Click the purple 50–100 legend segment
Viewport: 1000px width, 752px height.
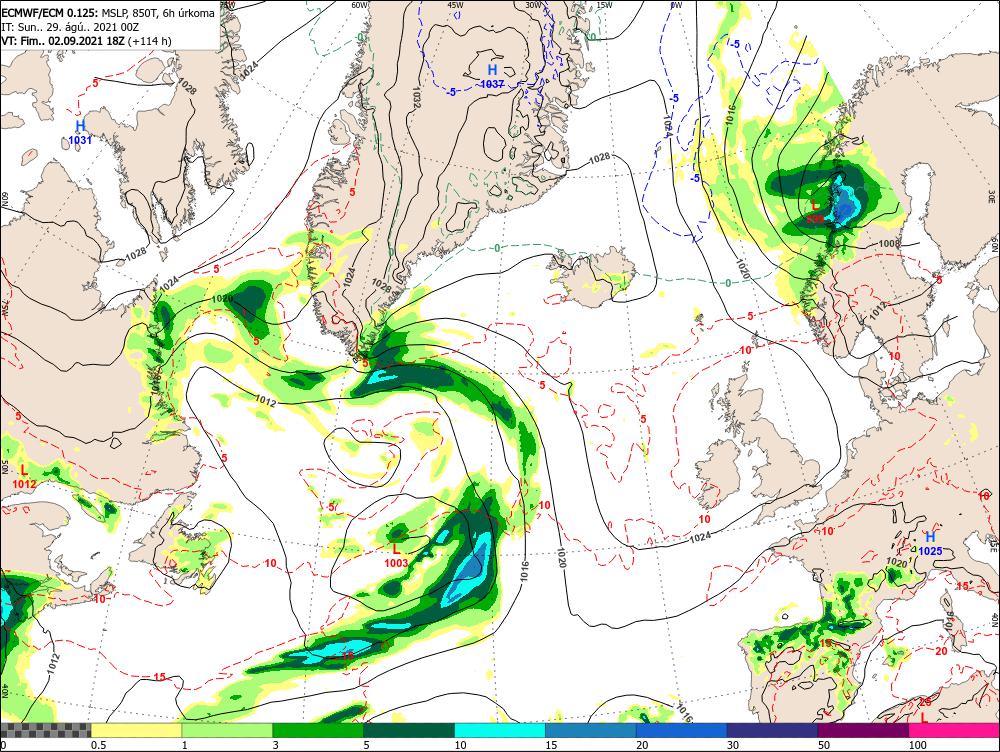coord(863,730)
